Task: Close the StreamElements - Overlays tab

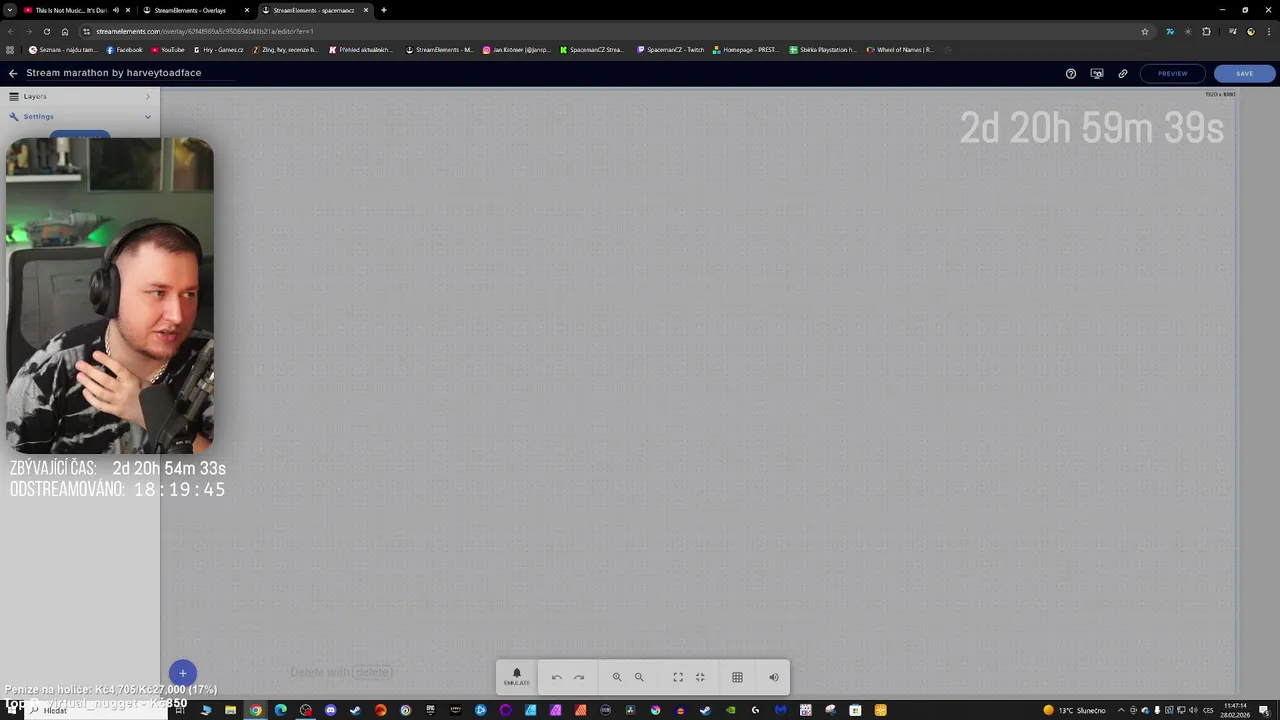Action: point(247,10)
